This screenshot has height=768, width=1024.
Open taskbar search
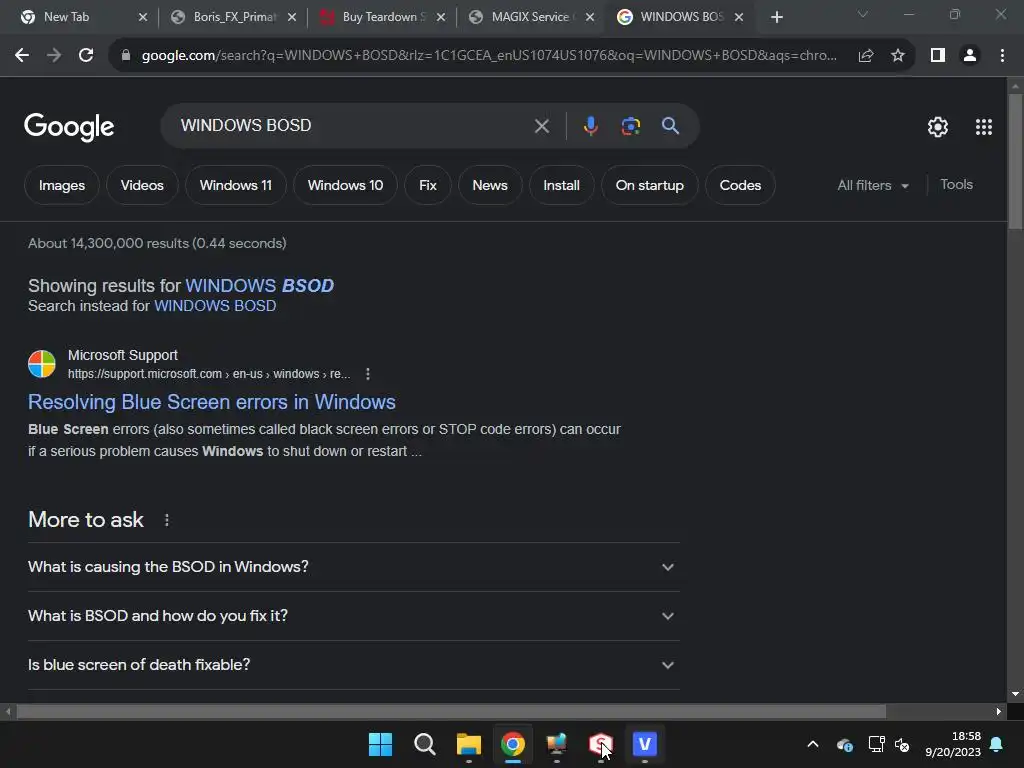[x=424, y=744]
